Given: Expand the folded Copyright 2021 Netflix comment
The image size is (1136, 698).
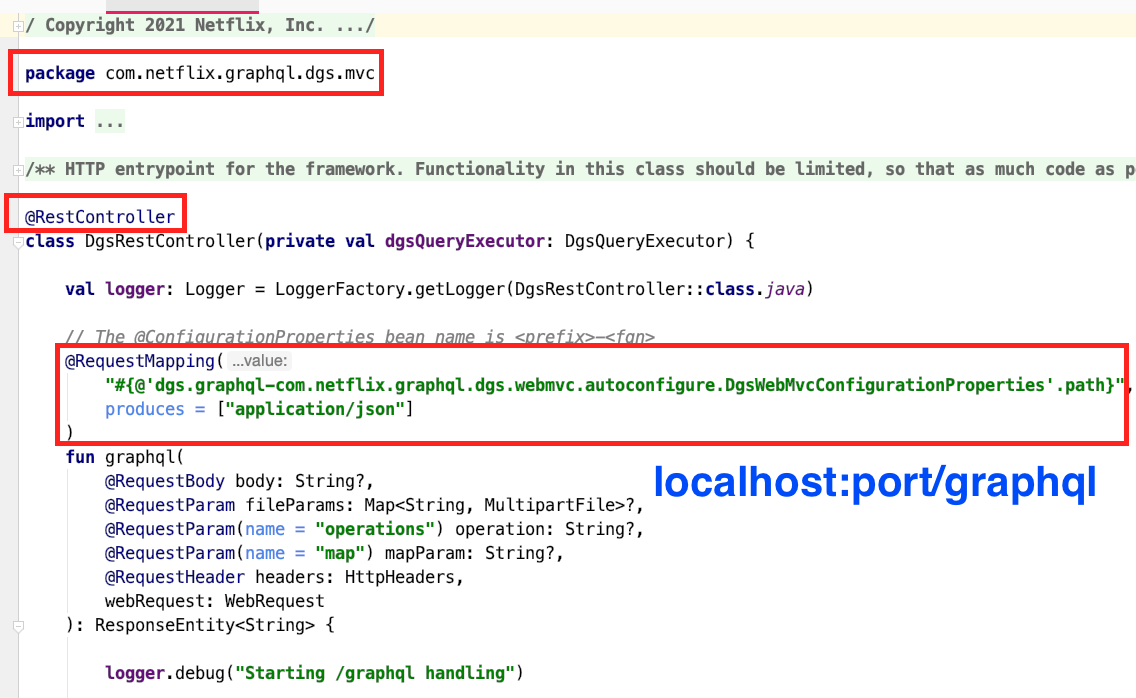Looking at the screenshot, I should click(x=18, y=27).
